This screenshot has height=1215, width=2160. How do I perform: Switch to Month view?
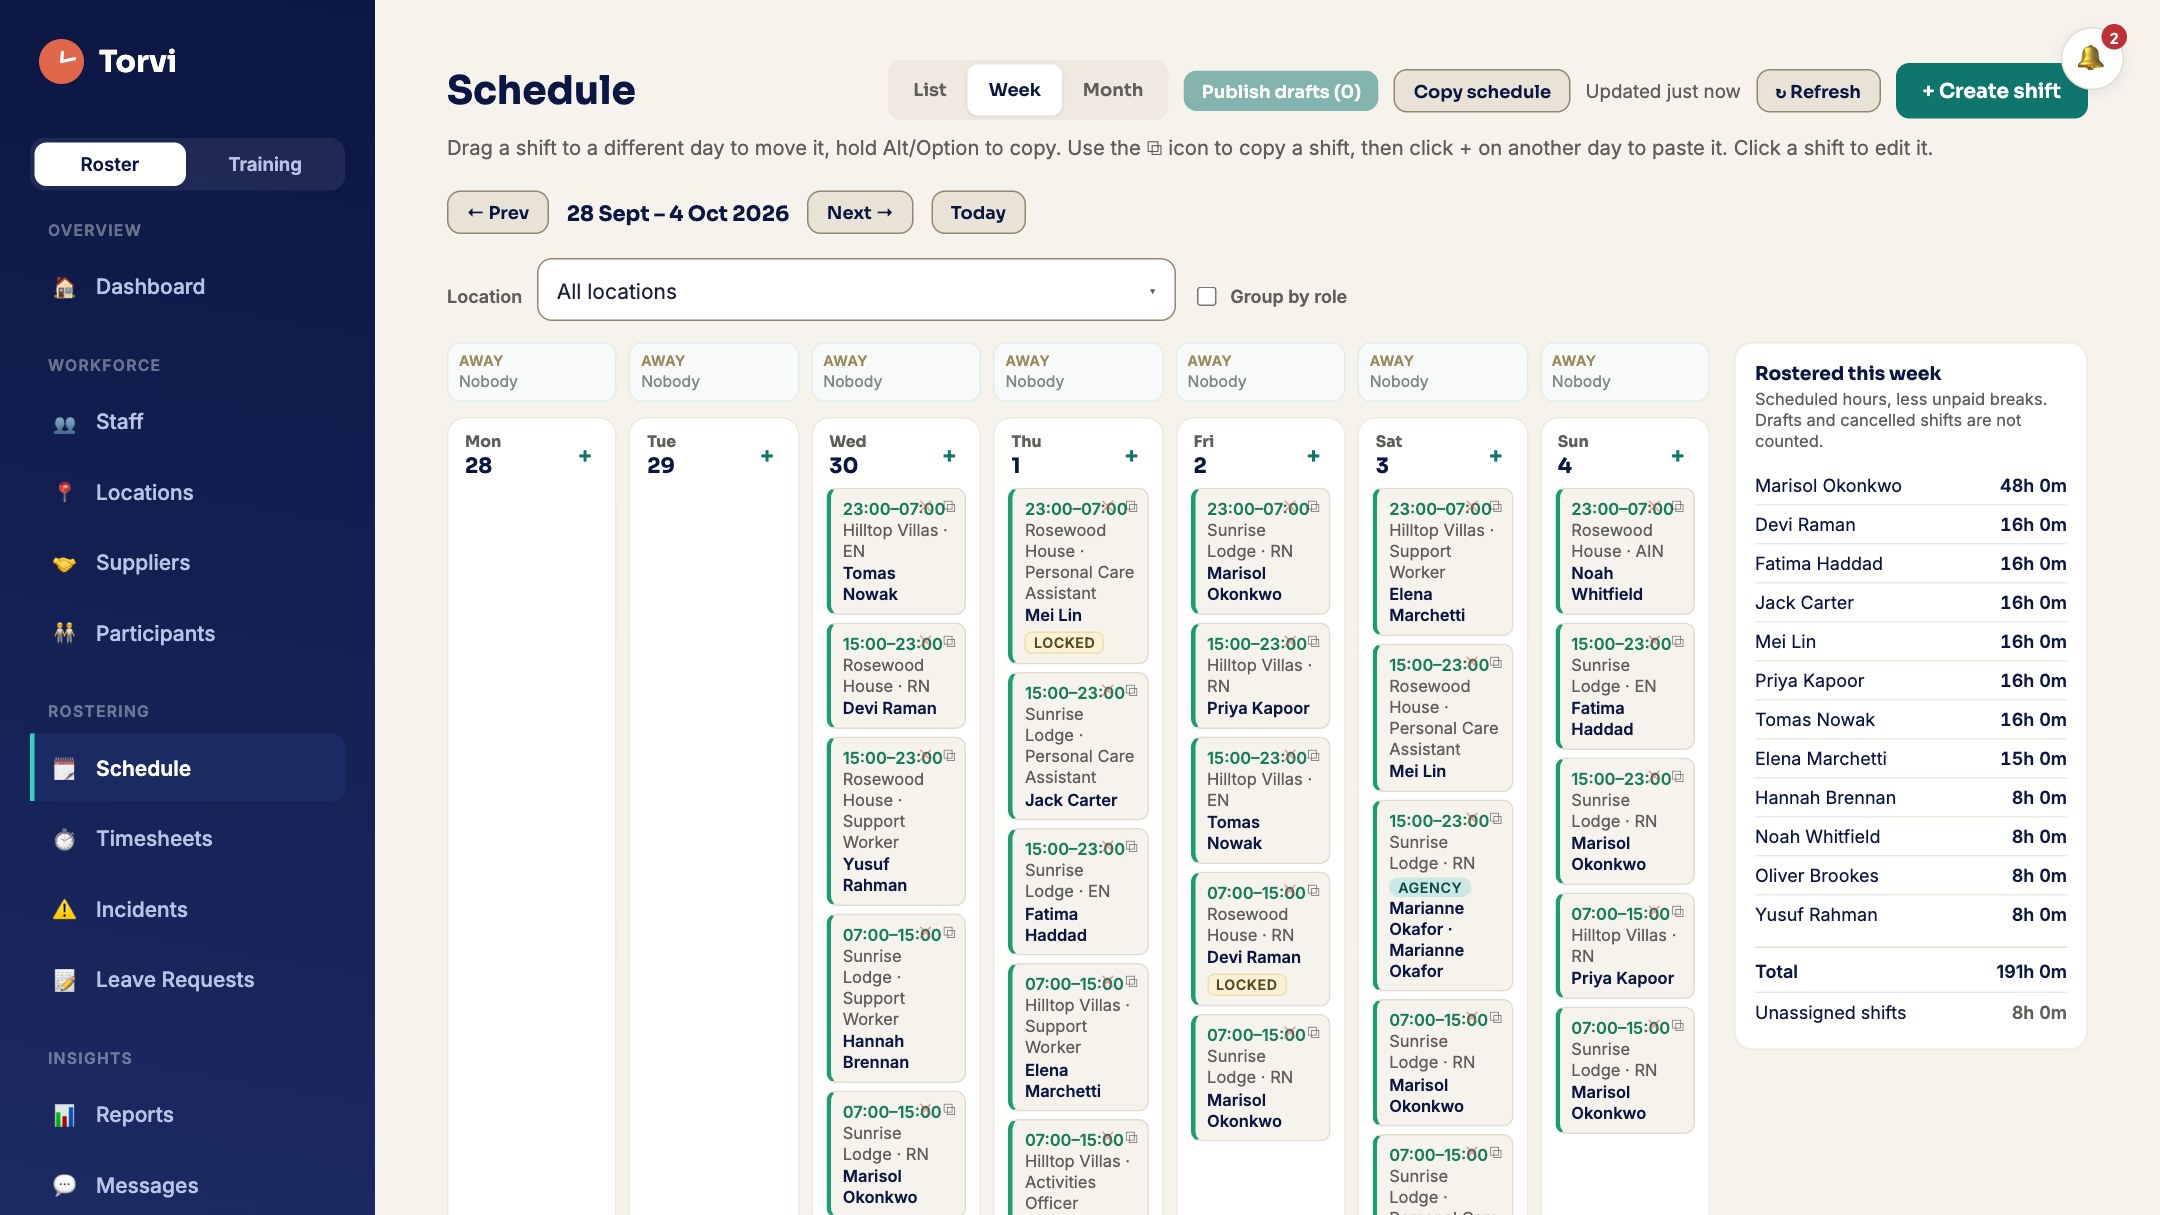[x=1112, y=90]
